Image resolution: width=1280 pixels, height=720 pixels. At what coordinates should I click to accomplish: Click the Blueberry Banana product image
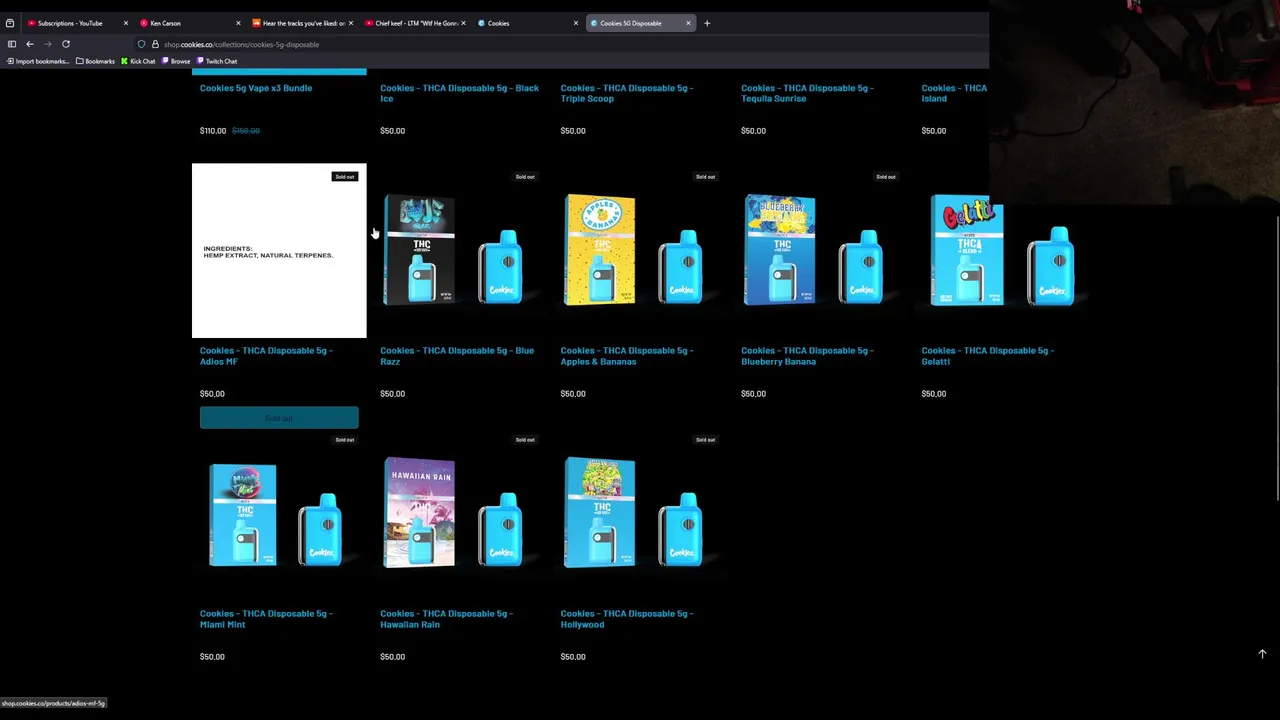820,251
